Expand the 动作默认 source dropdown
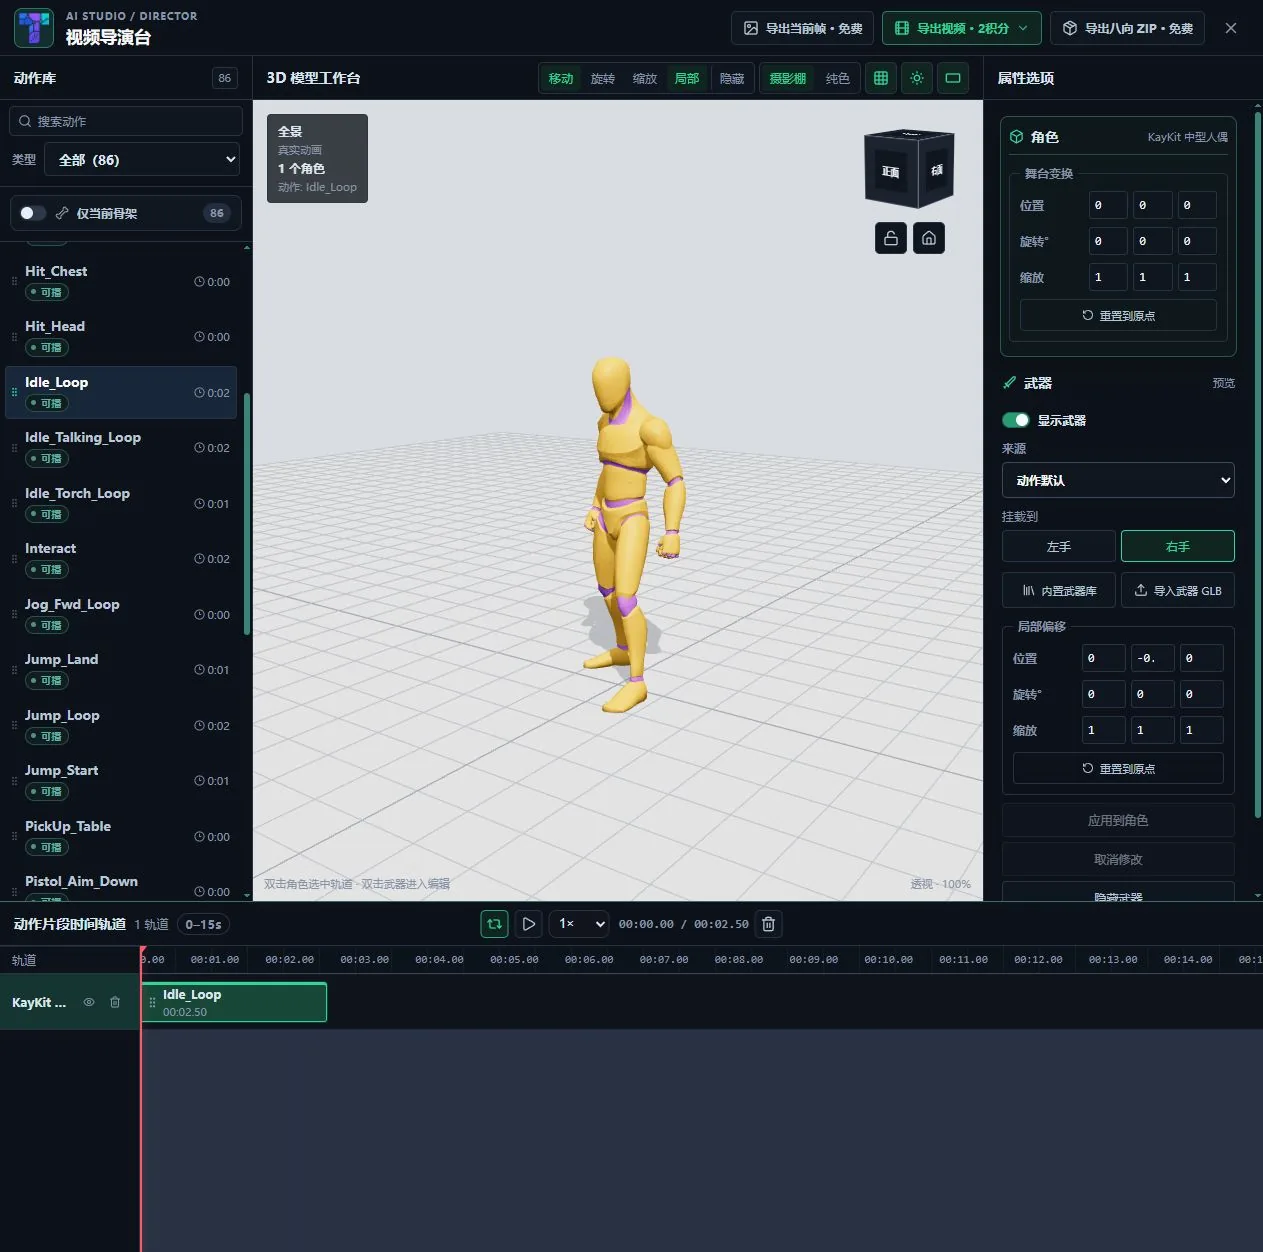 pos(1118,480)
